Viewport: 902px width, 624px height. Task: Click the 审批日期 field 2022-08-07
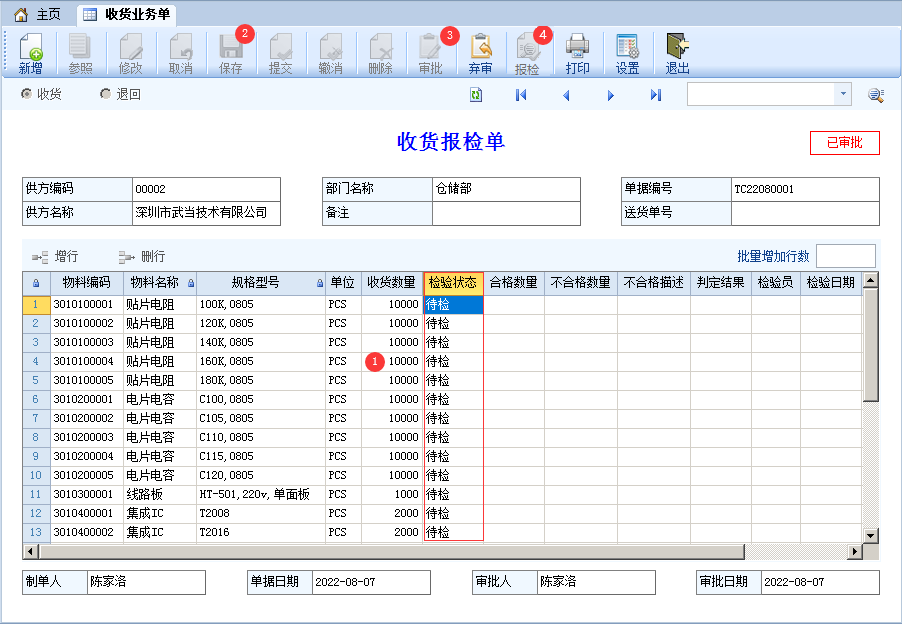coord(820,582)
